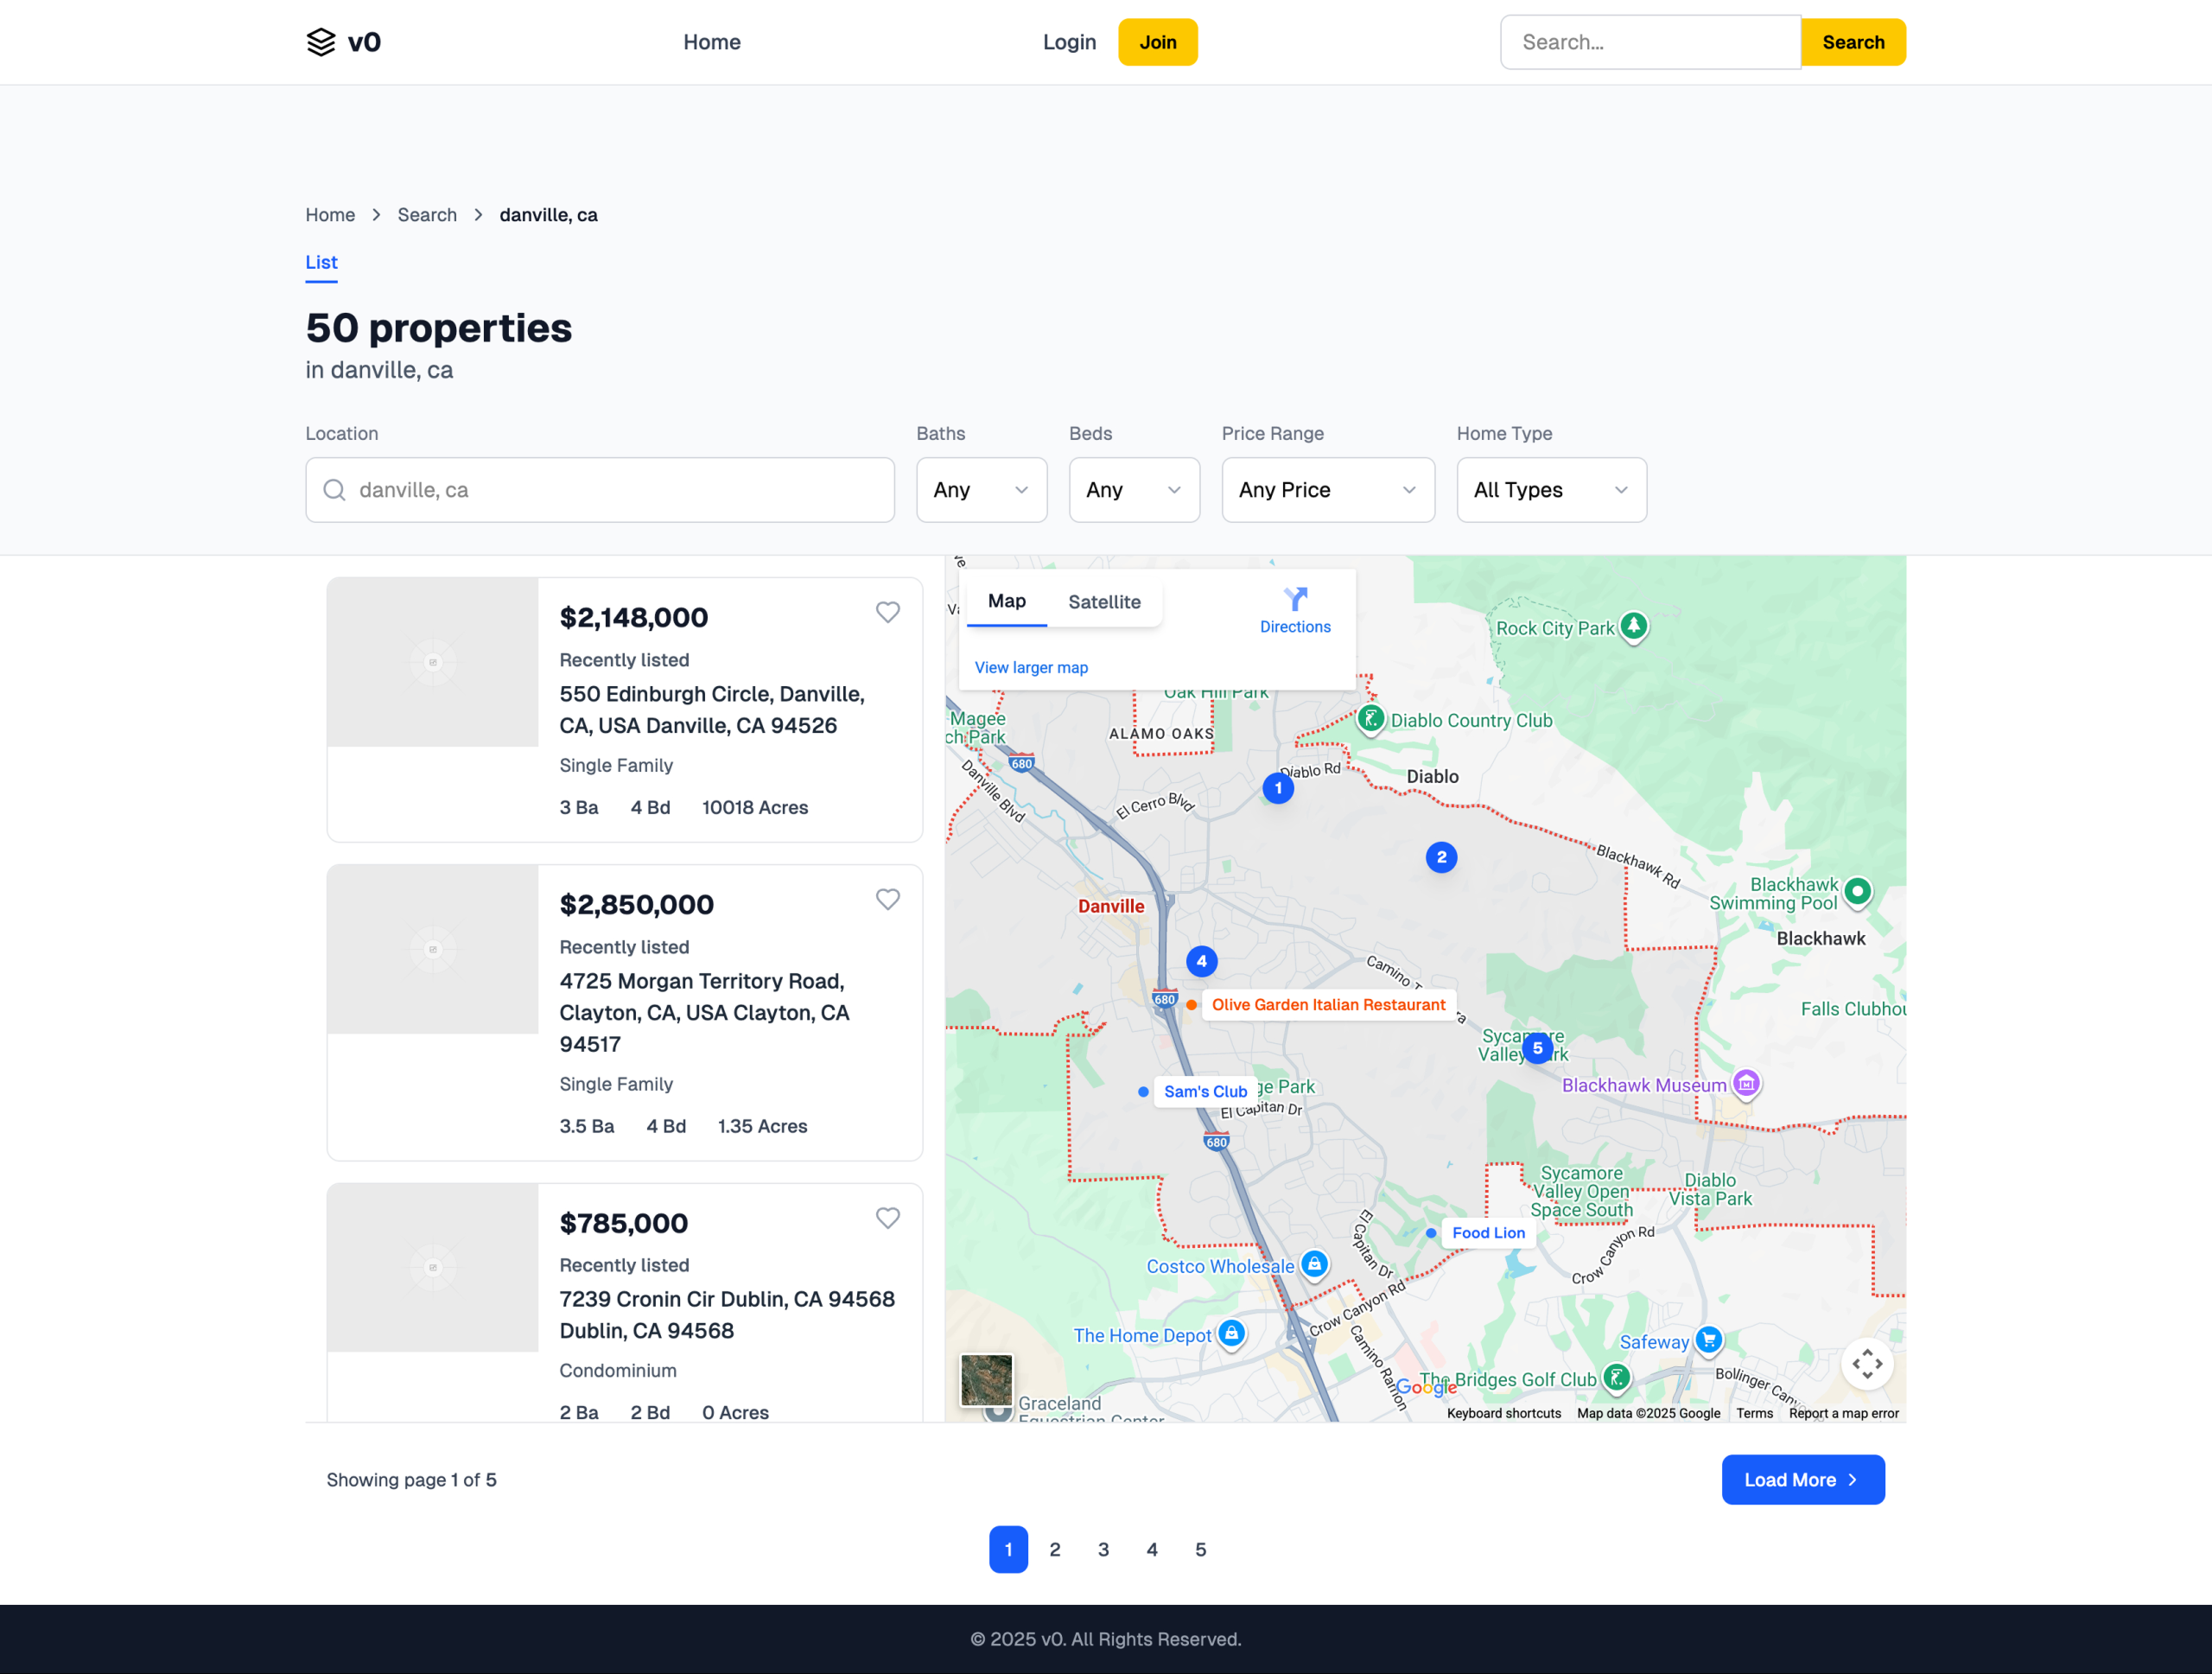Click the Directions arrow icon on map
Image resolution: width=2212 pixels, height=1674 pixels.
click(x=1295, y=599)
